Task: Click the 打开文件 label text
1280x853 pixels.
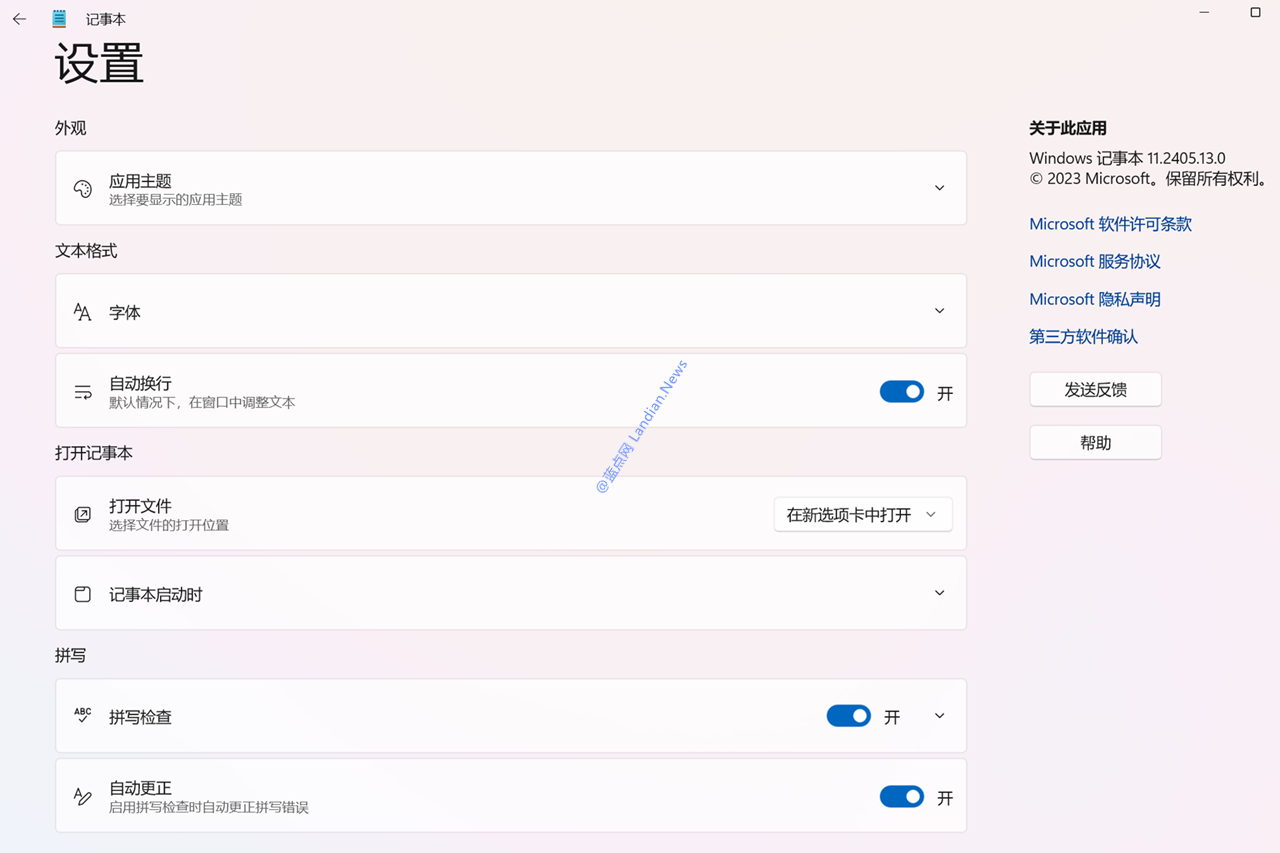Action: tap(140, 506)
